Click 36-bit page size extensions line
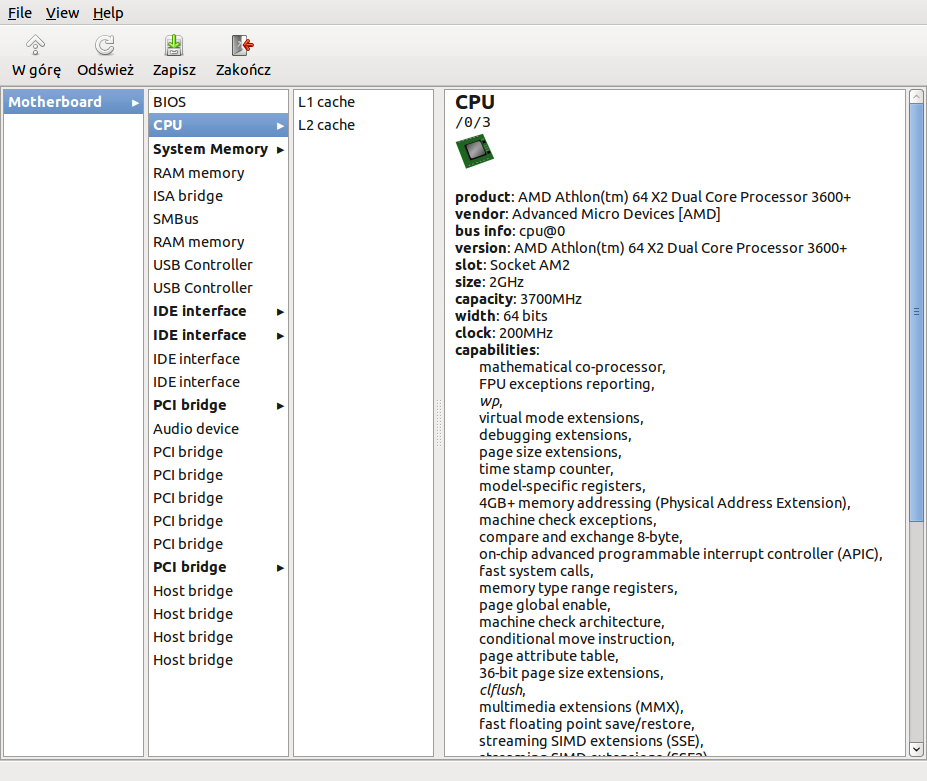 [x=571, y=673]
